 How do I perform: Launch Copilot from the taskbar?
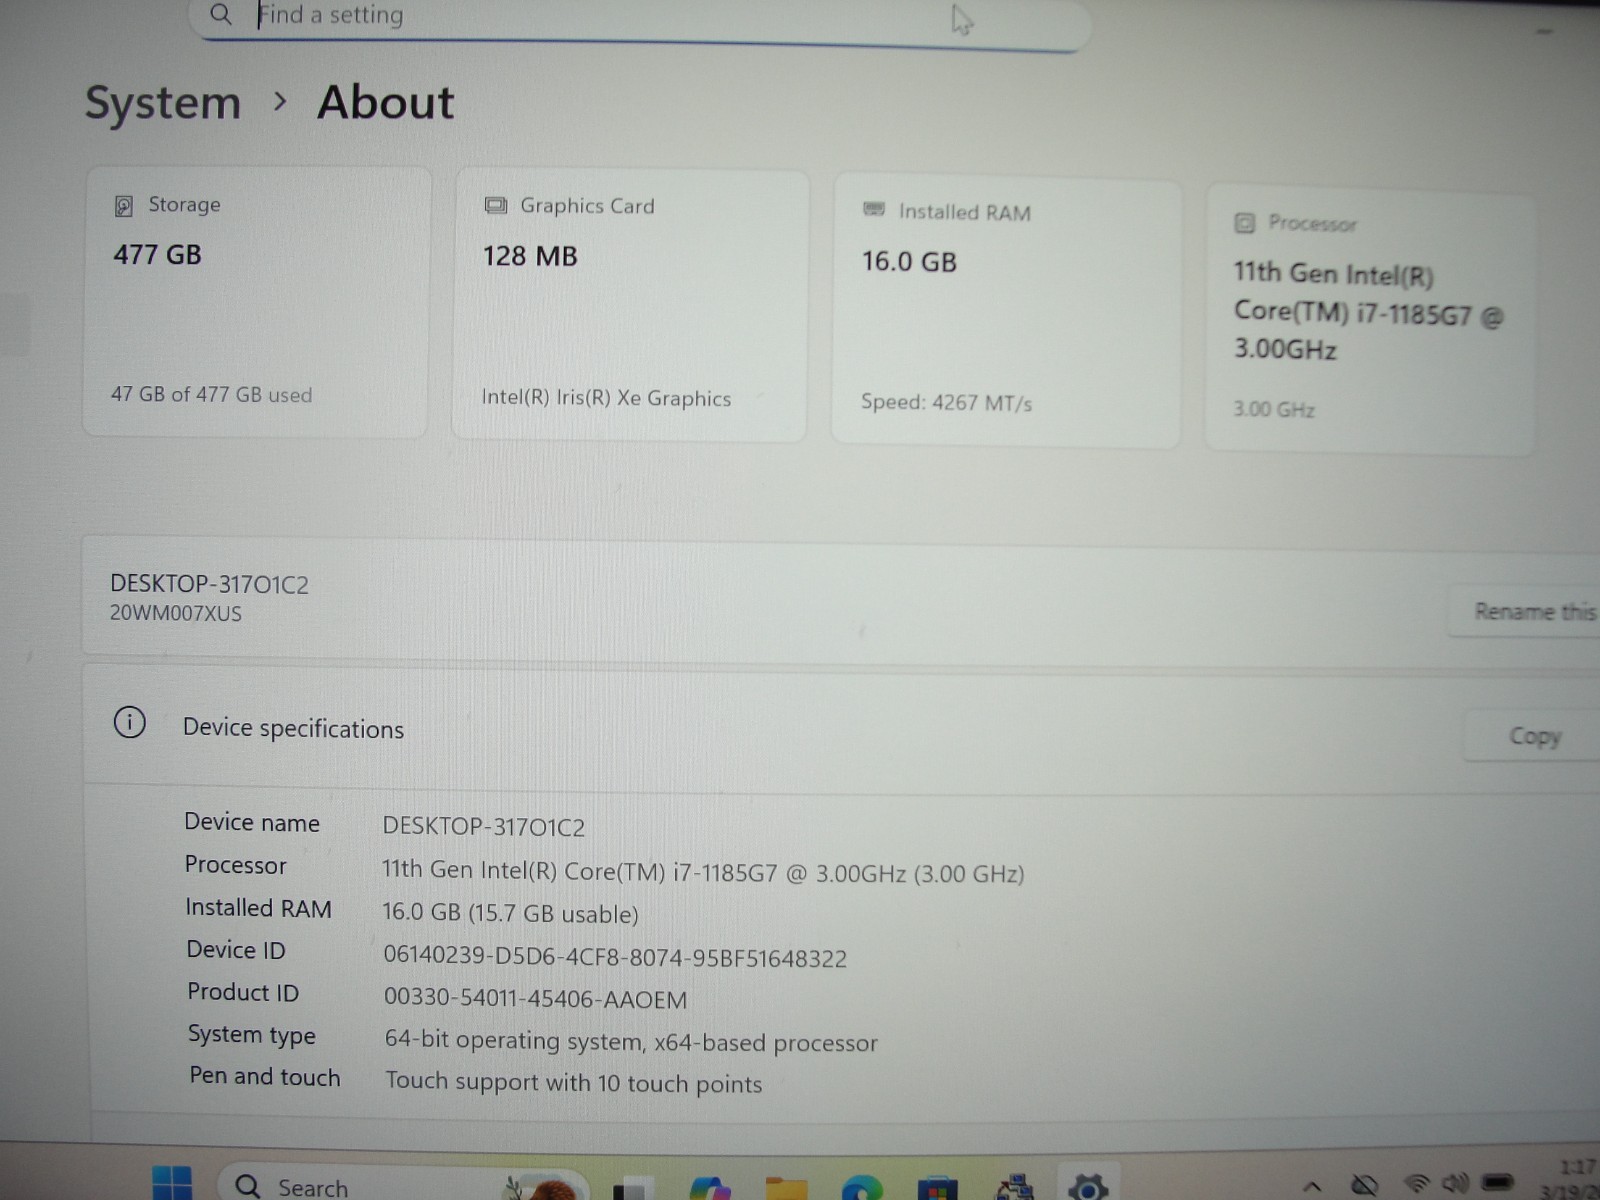pyautogui.click(x=710, y=1188)
